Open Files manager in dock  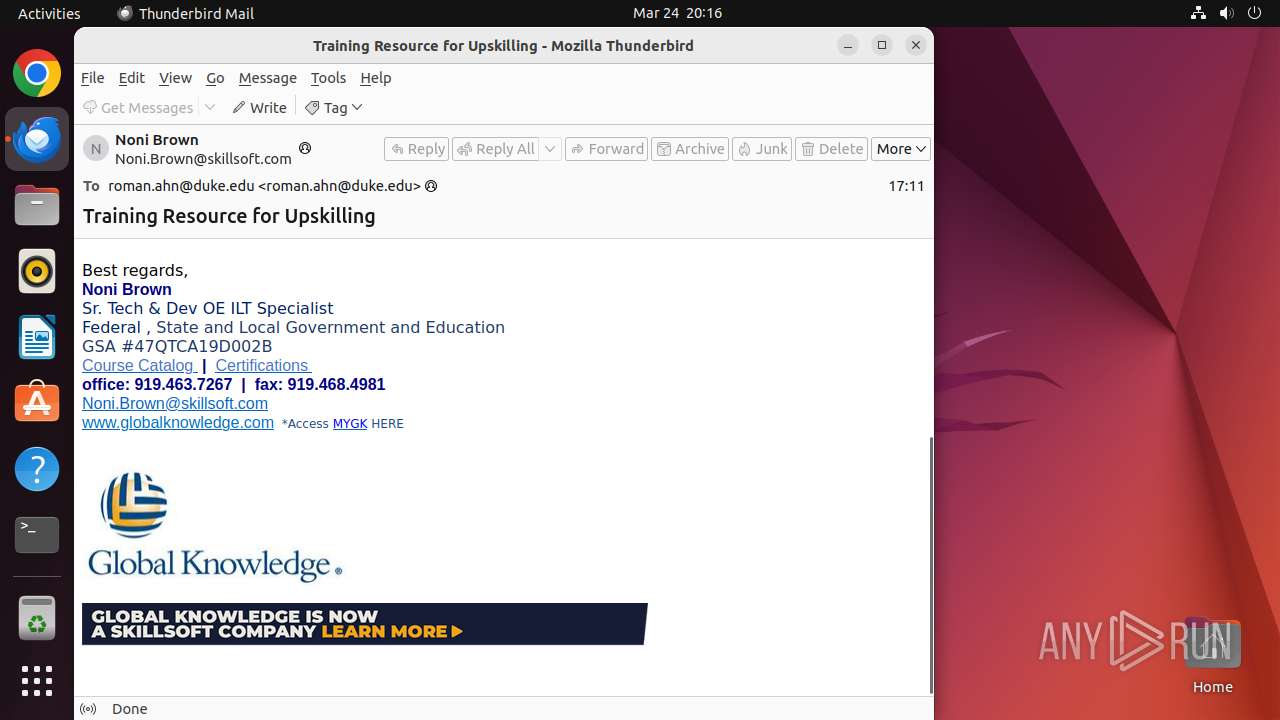click(37, 205)
